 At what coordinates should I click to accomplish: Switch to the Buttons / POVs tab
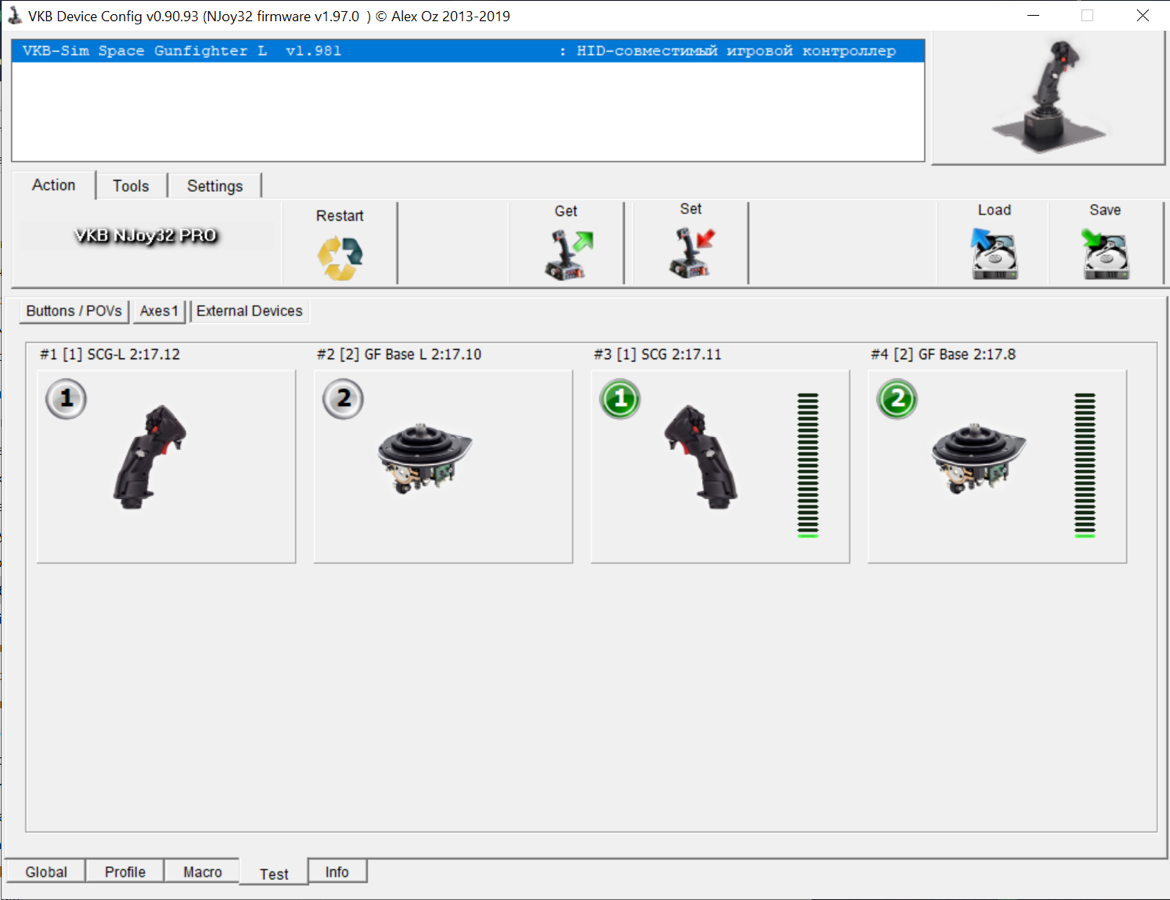(74, 311)
